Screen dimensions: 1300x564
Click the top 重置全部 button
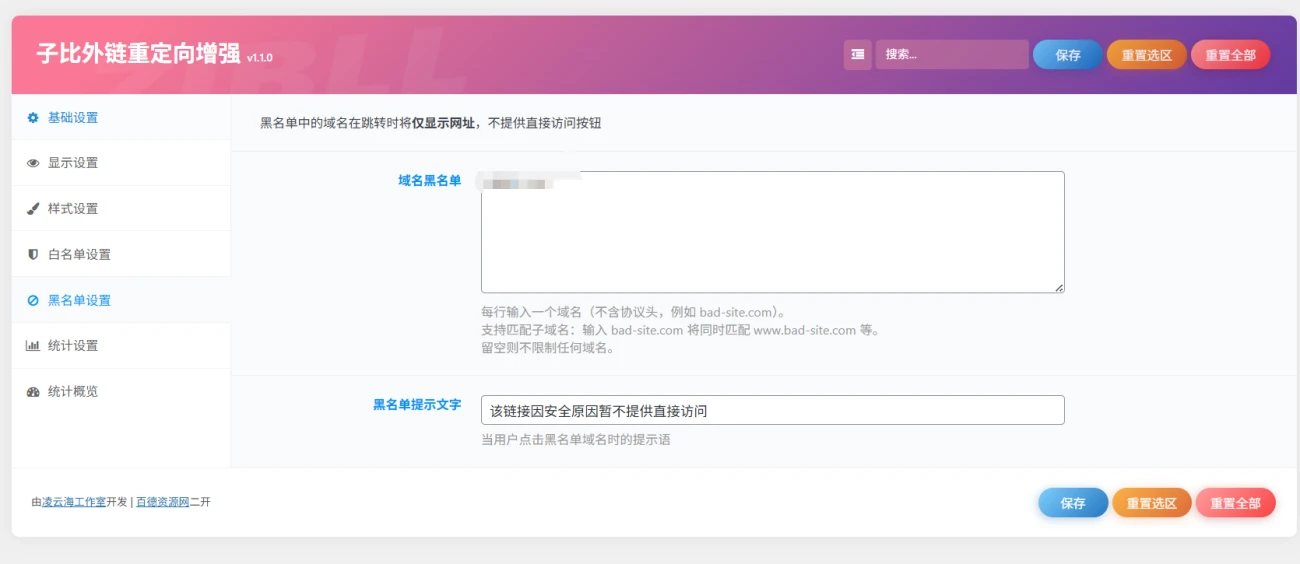tap(1230, 55)
